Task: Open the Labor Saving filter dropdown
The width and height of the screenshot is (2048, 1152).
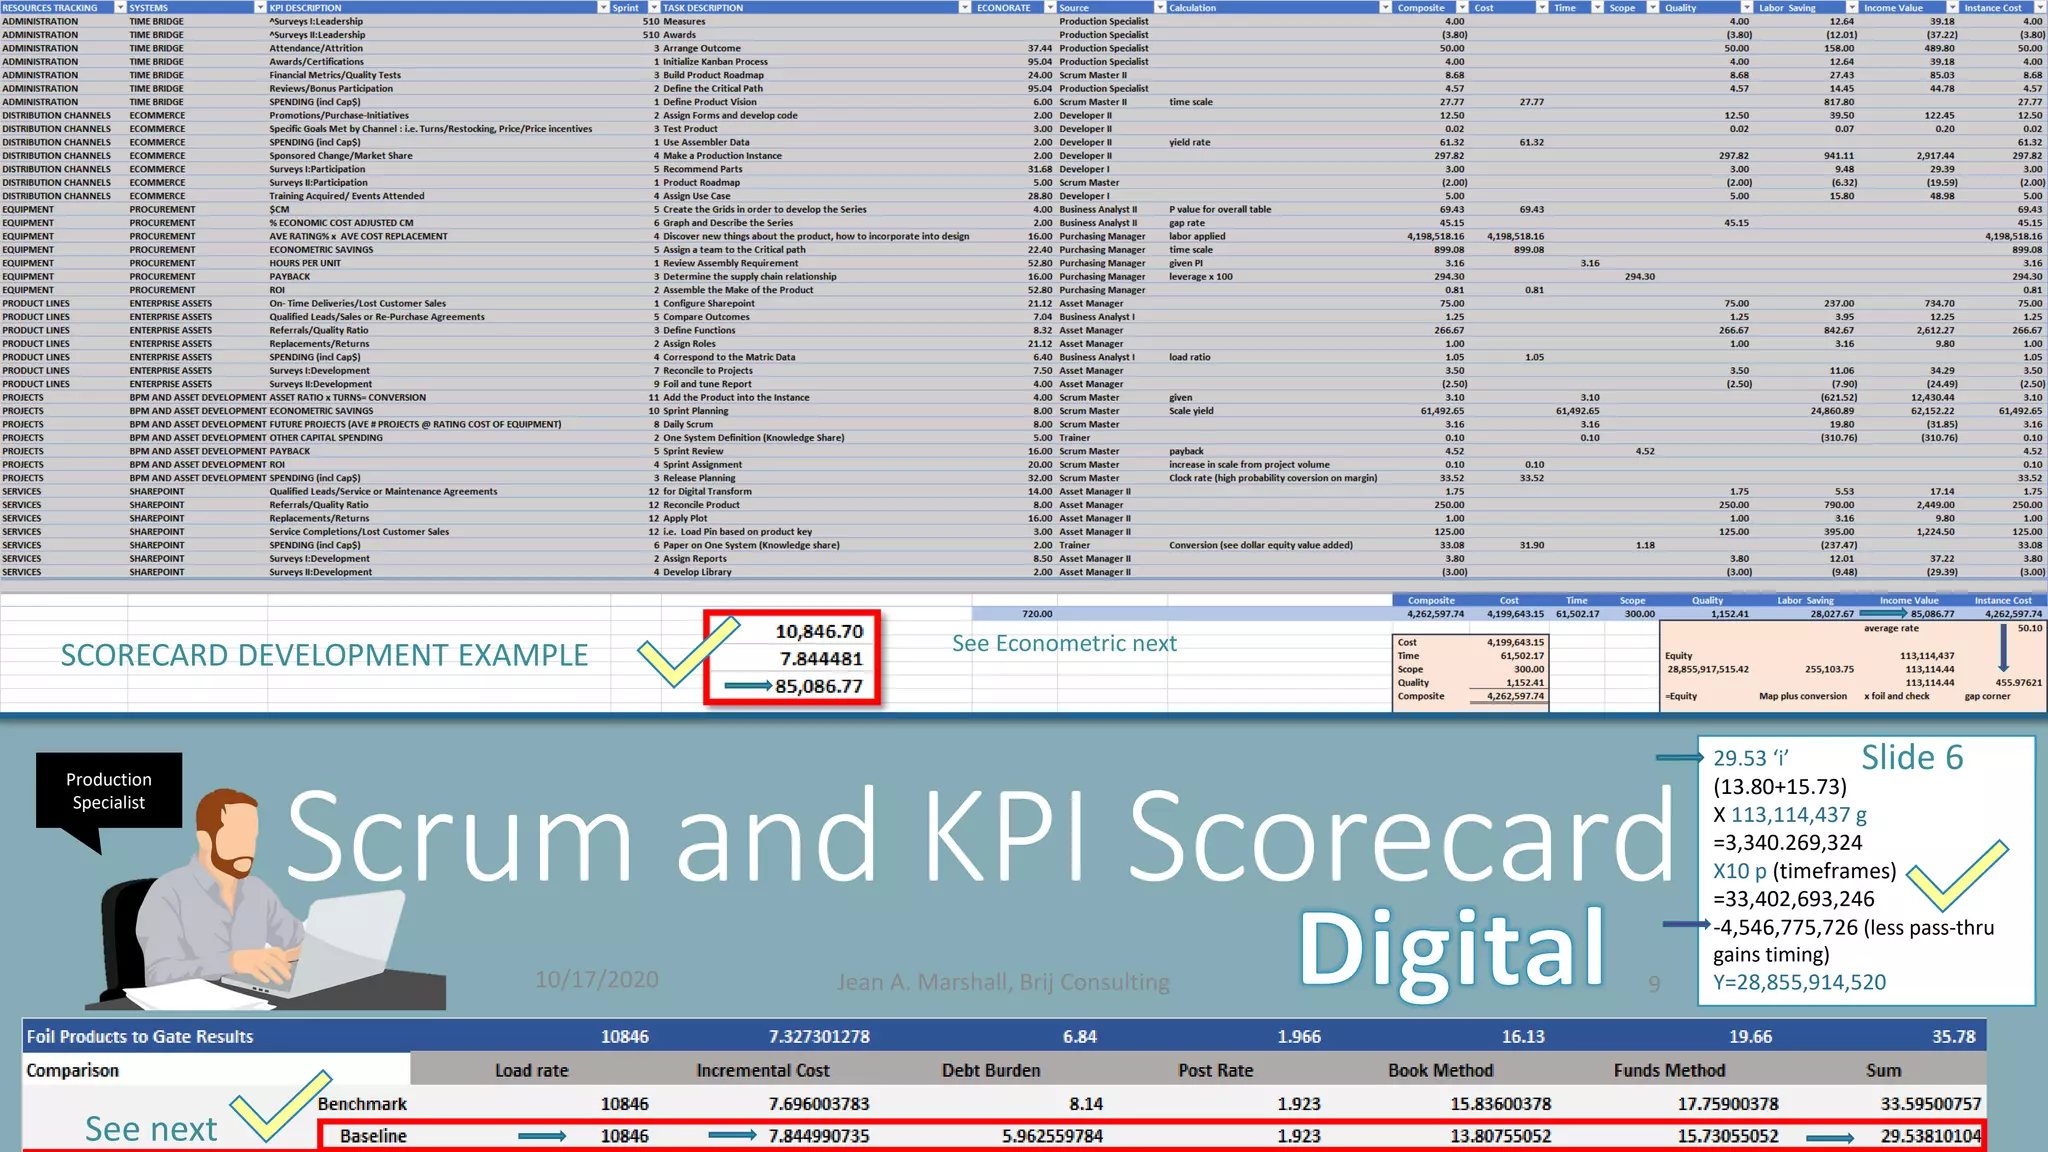Action: pyautogui.click(x=1852, y=7)
